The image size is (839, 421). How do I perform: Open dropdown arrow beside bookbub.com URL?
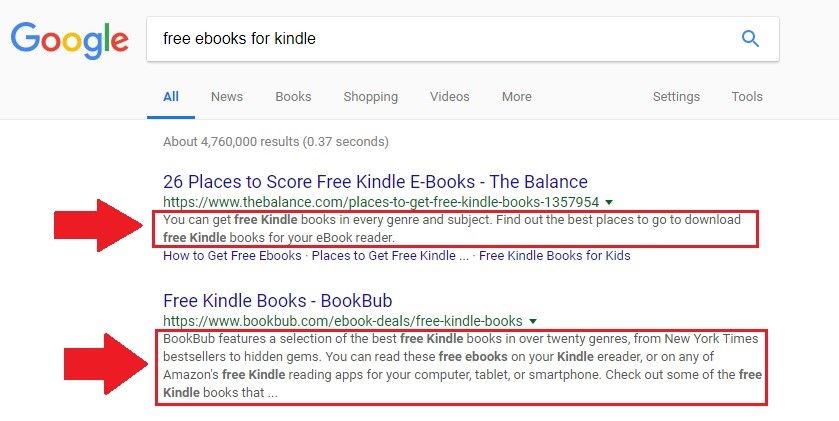coord(532,322)
